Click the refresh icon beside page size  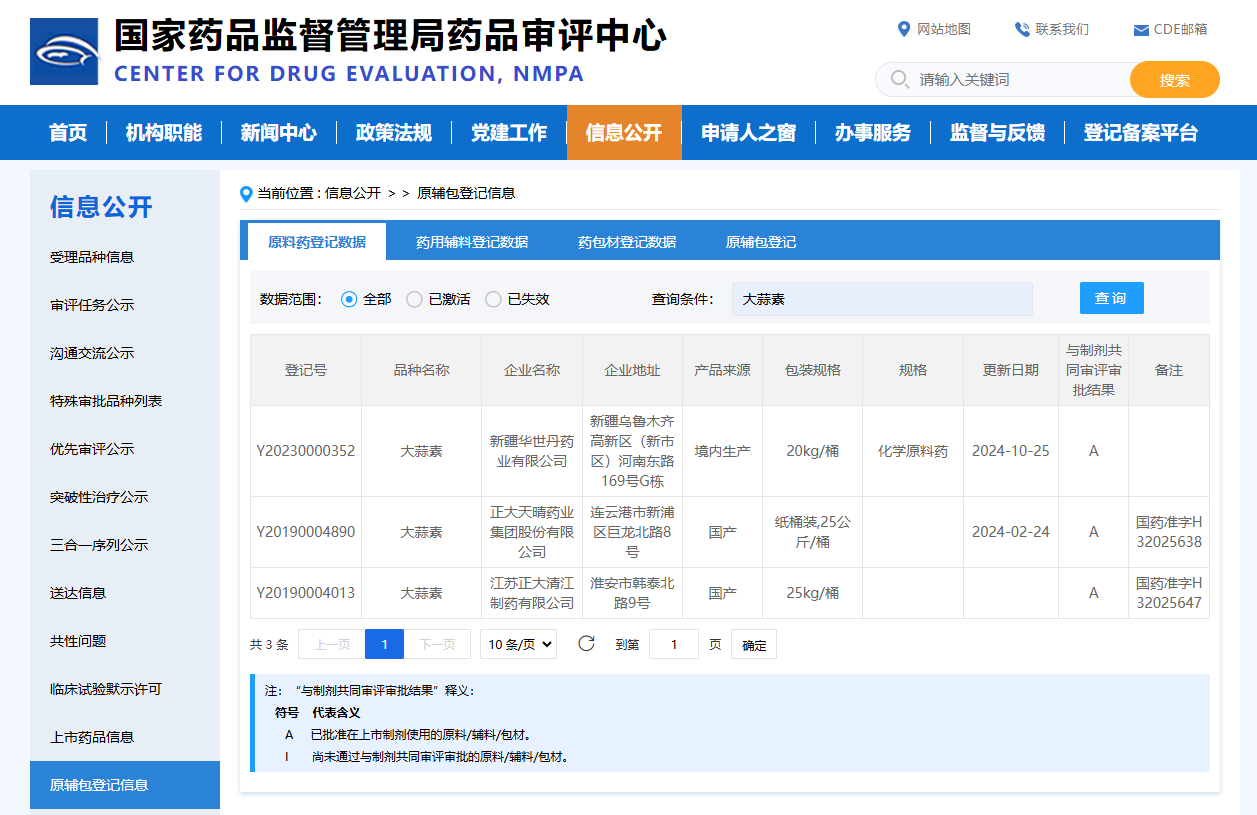tap(587, 643)
